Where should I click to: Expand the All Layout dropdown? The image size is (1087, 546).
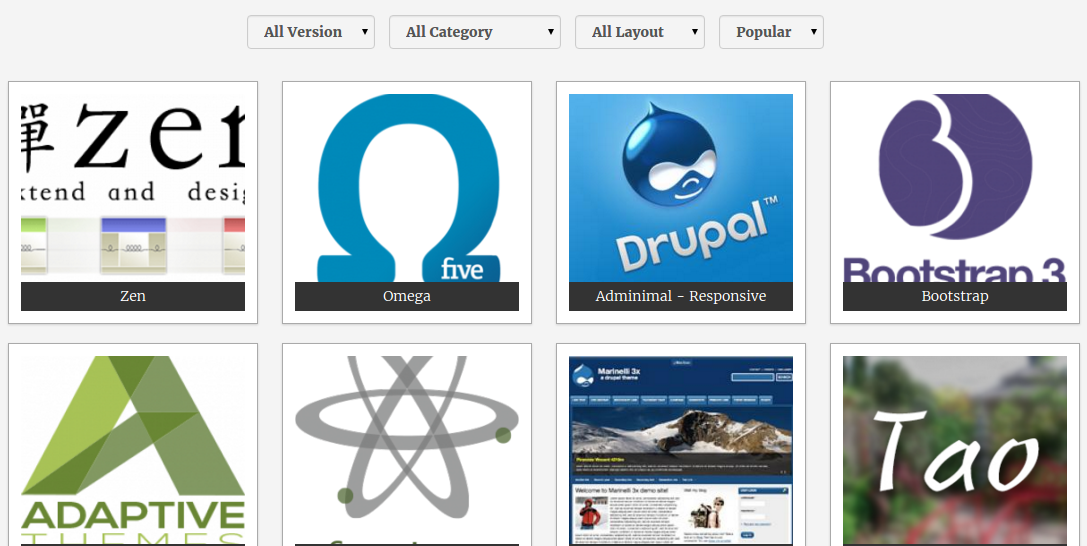640,32
